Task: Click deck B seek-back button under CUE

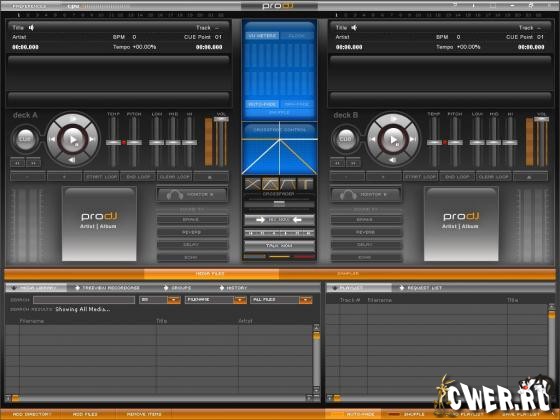Action: [x=337, y=163]
